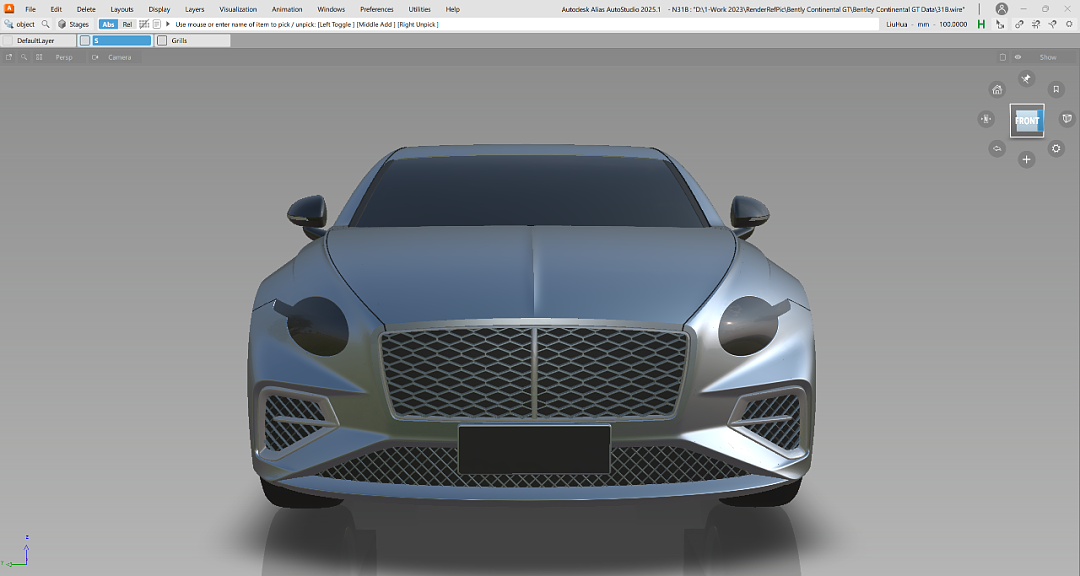The height and width of the screenshot is (576, 1080).
Task: Open the Display menu
Action: [x=159, y=10]
